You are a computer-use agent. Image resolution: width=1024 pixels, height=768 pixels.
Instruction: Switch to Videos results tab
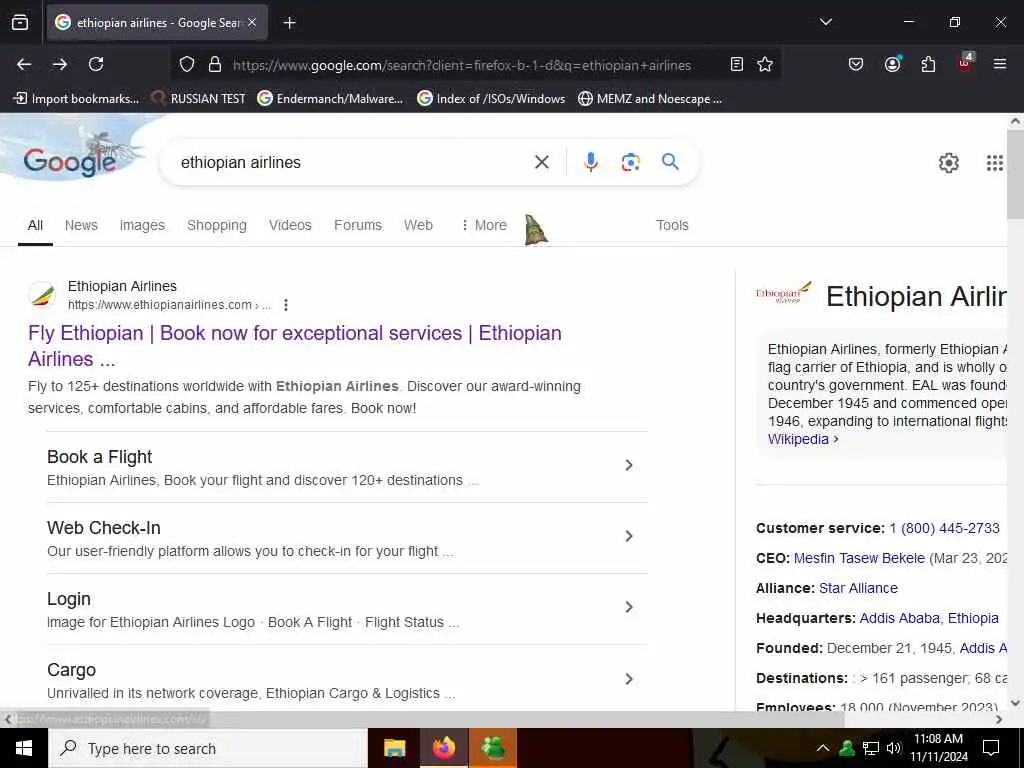[x=290, y=225]
